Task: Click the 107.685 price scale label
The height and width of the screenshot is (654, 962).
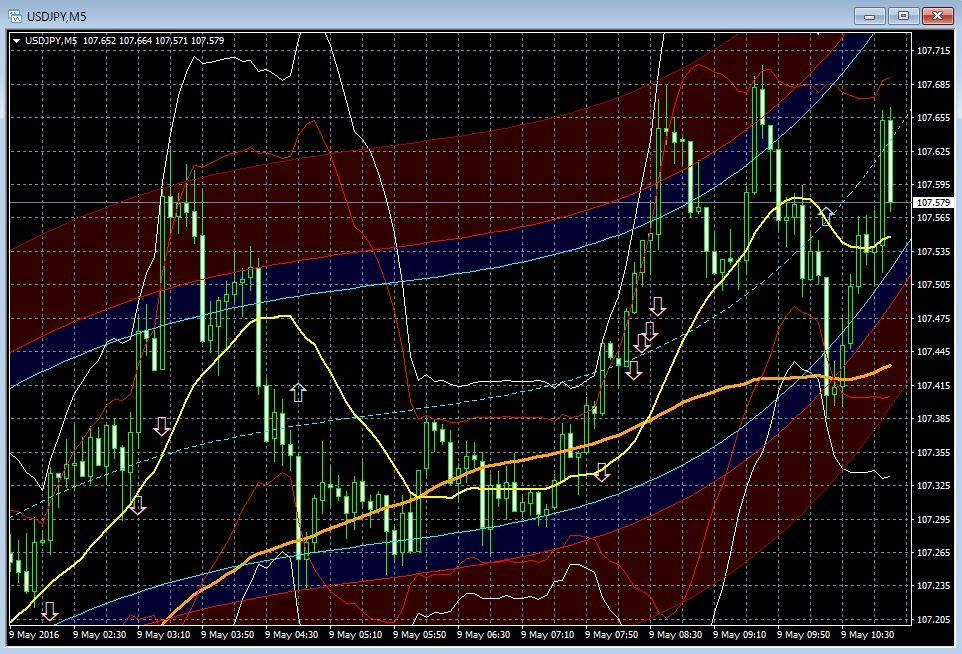Action: (933, 84)
